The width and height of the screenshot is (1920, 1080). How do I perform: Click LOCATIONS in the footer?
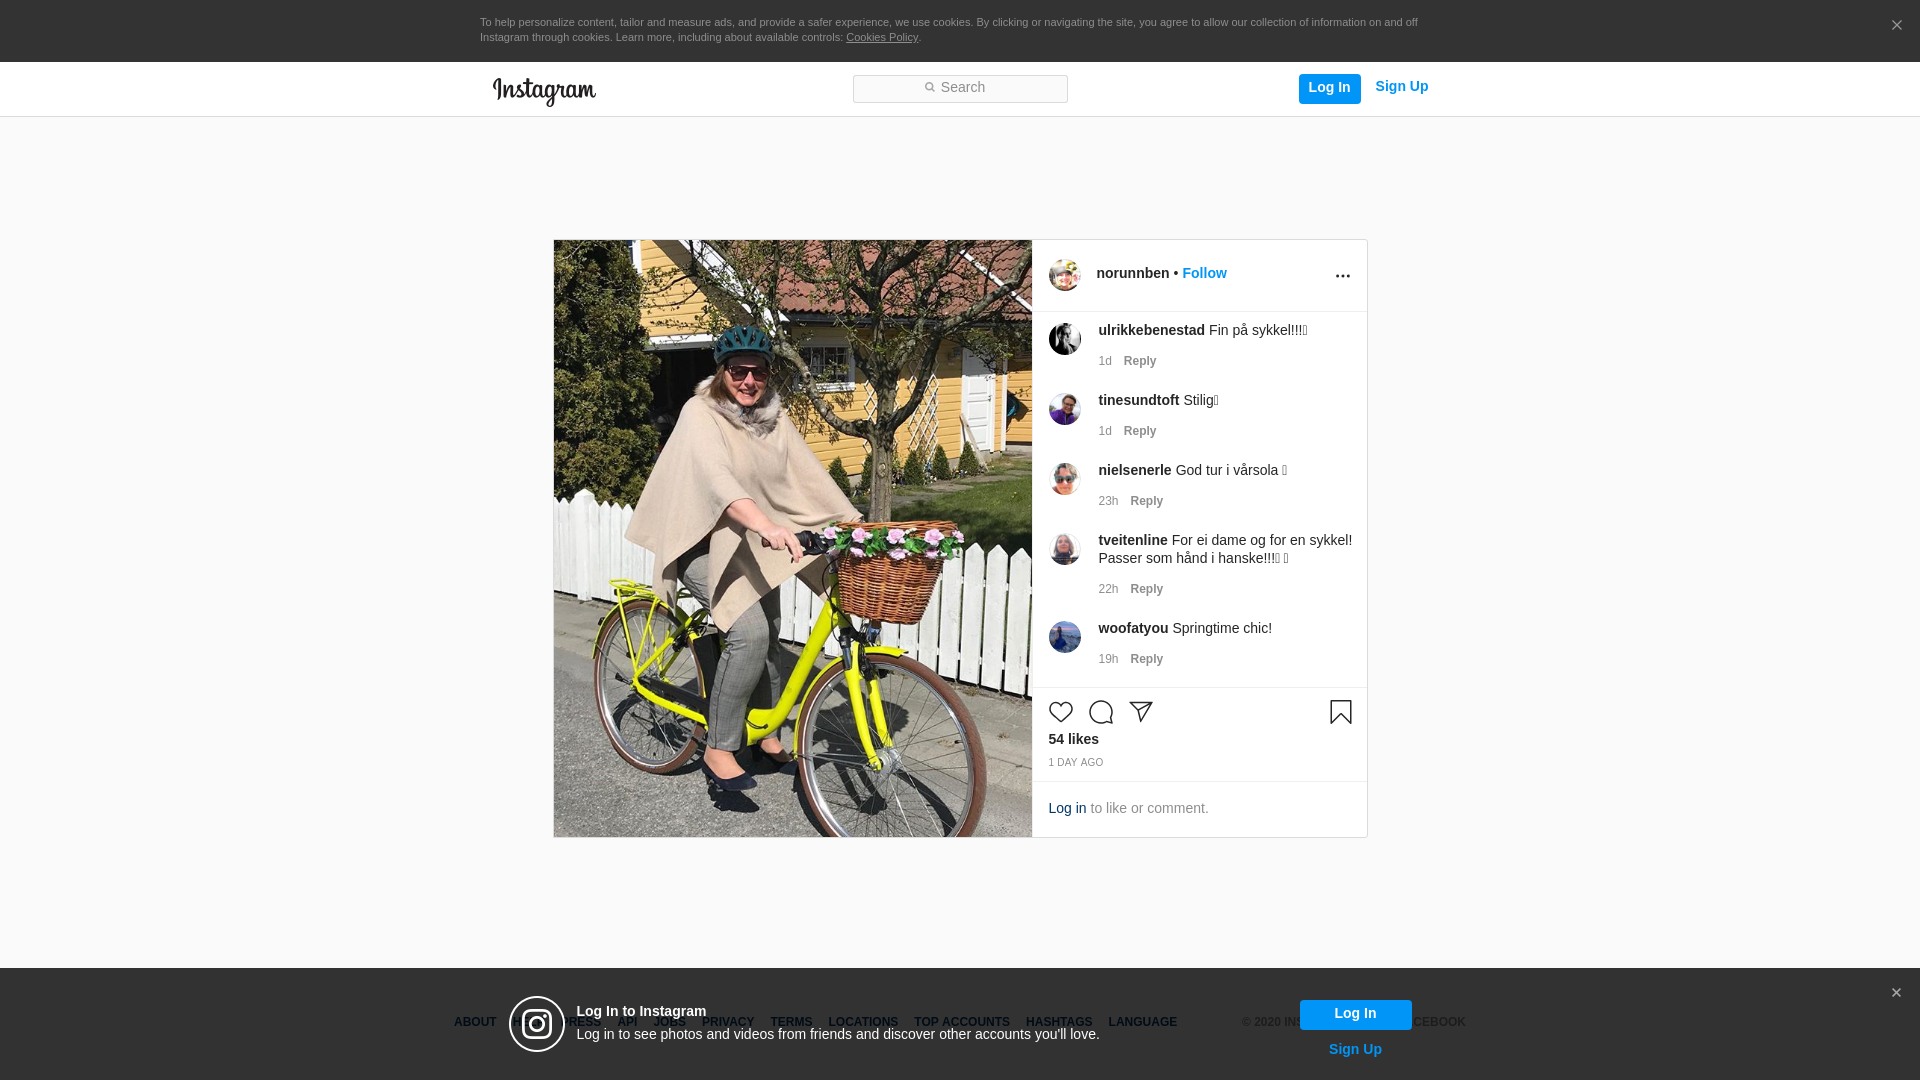[863, 1022]
